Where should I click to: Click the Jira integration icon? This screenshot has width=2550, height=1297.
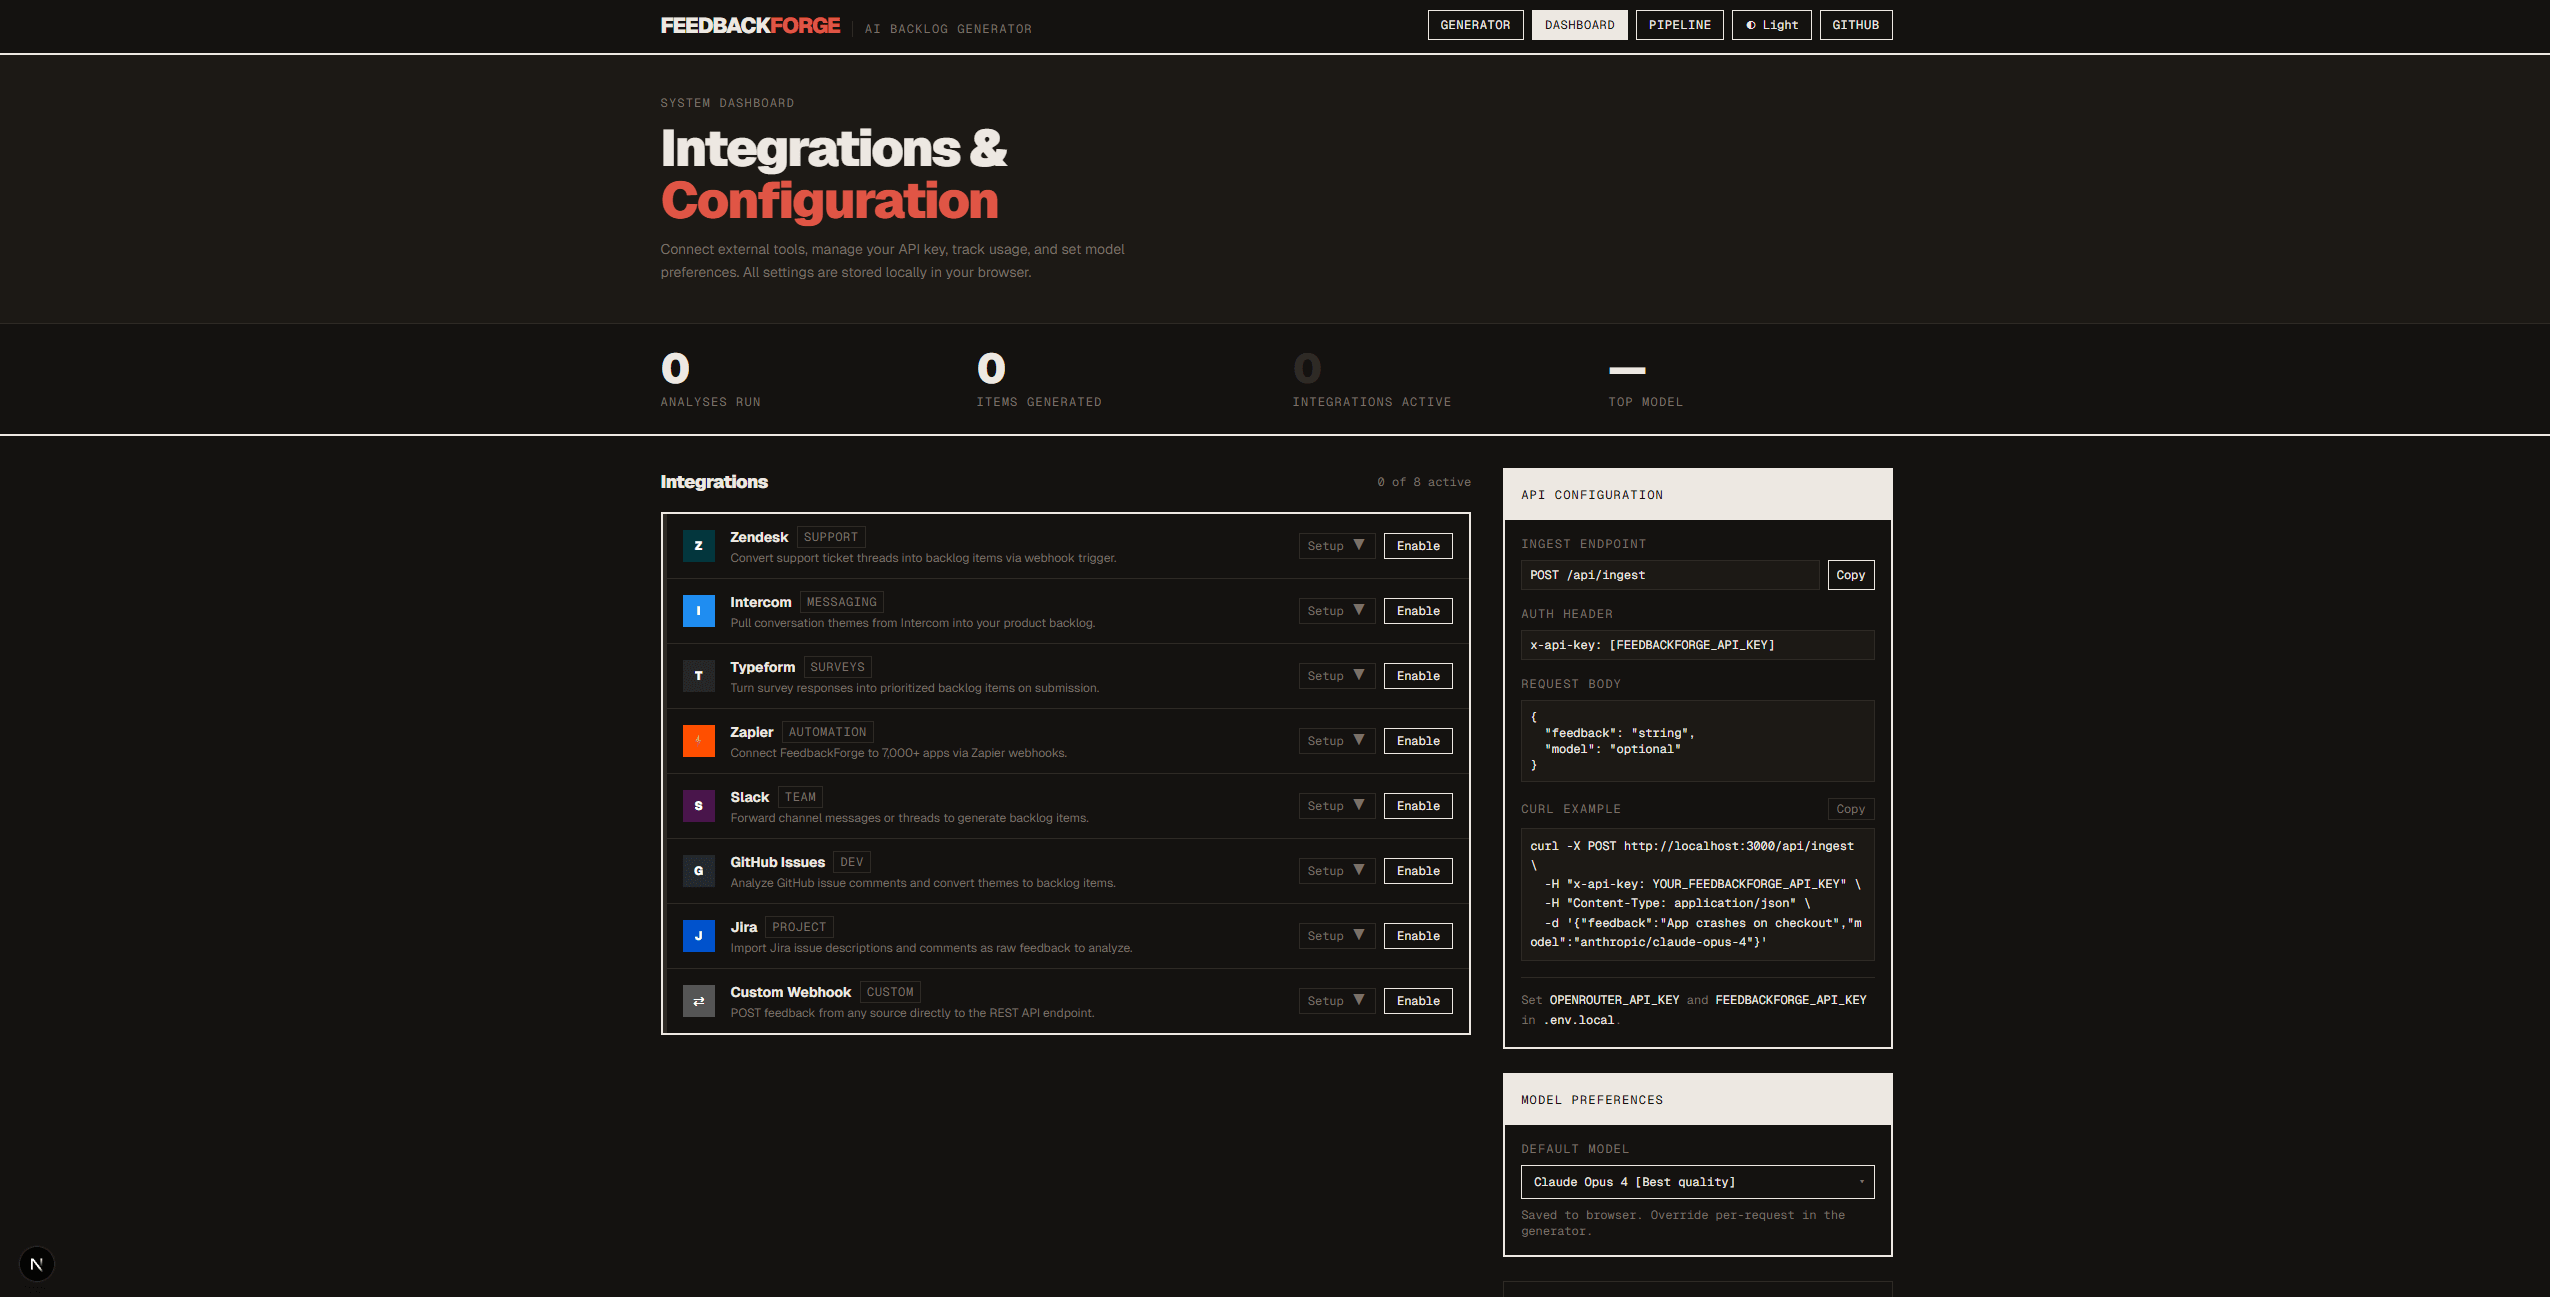point(699,936)
